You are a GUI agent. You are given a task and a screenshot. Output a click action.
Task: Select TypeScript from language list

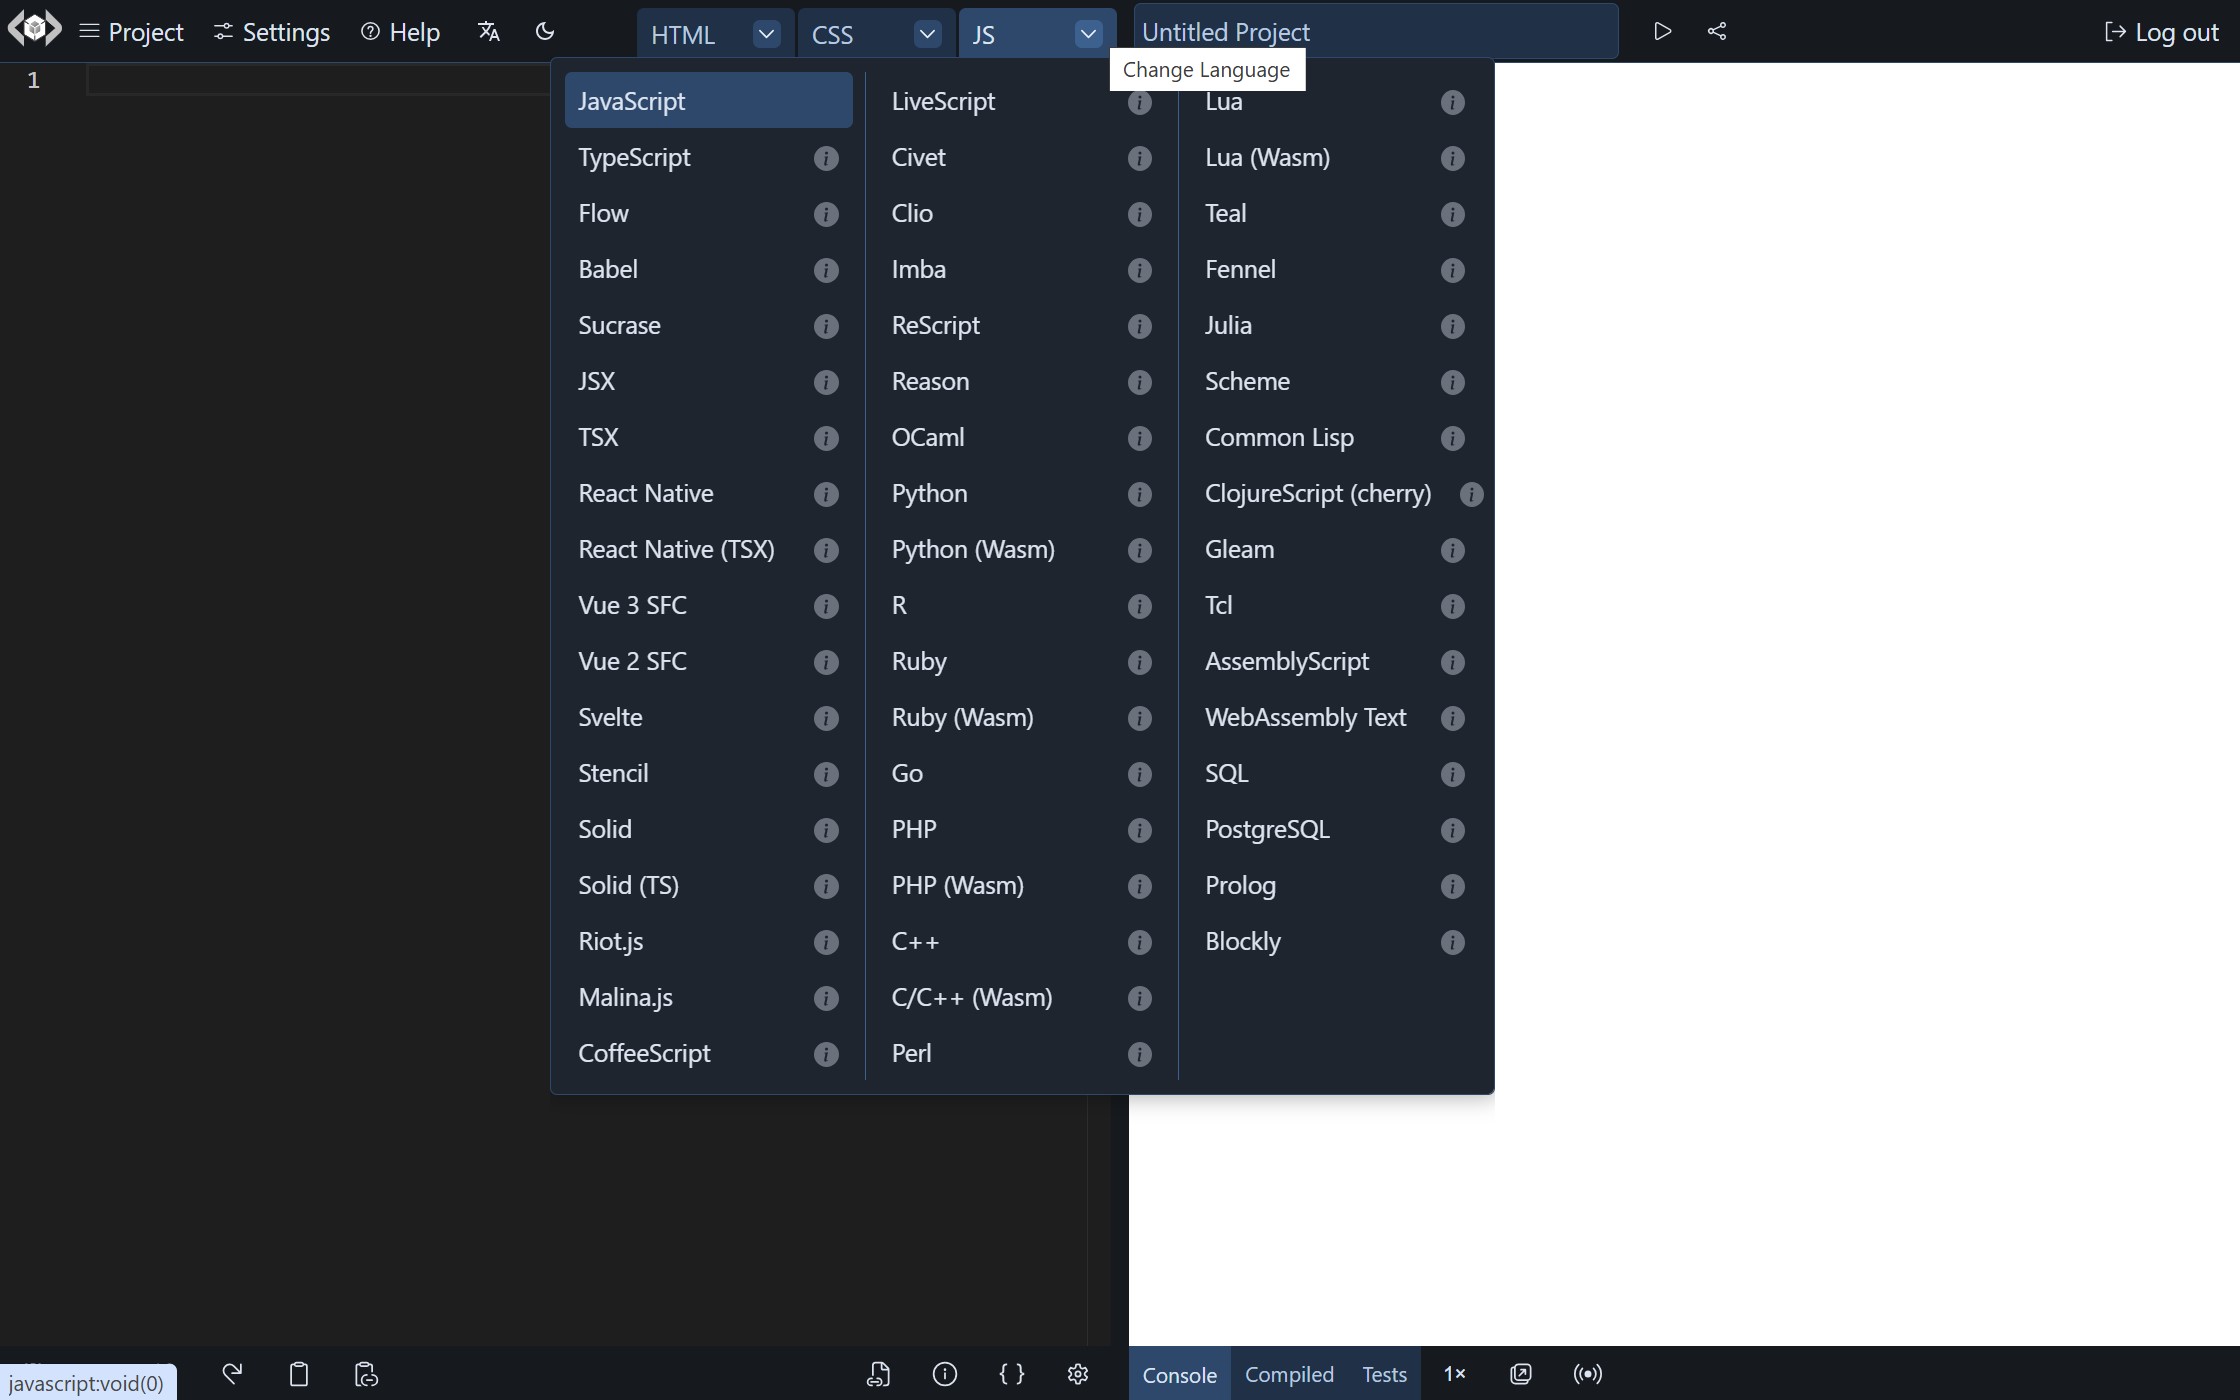pyautogui.click(x=634, y=156)
